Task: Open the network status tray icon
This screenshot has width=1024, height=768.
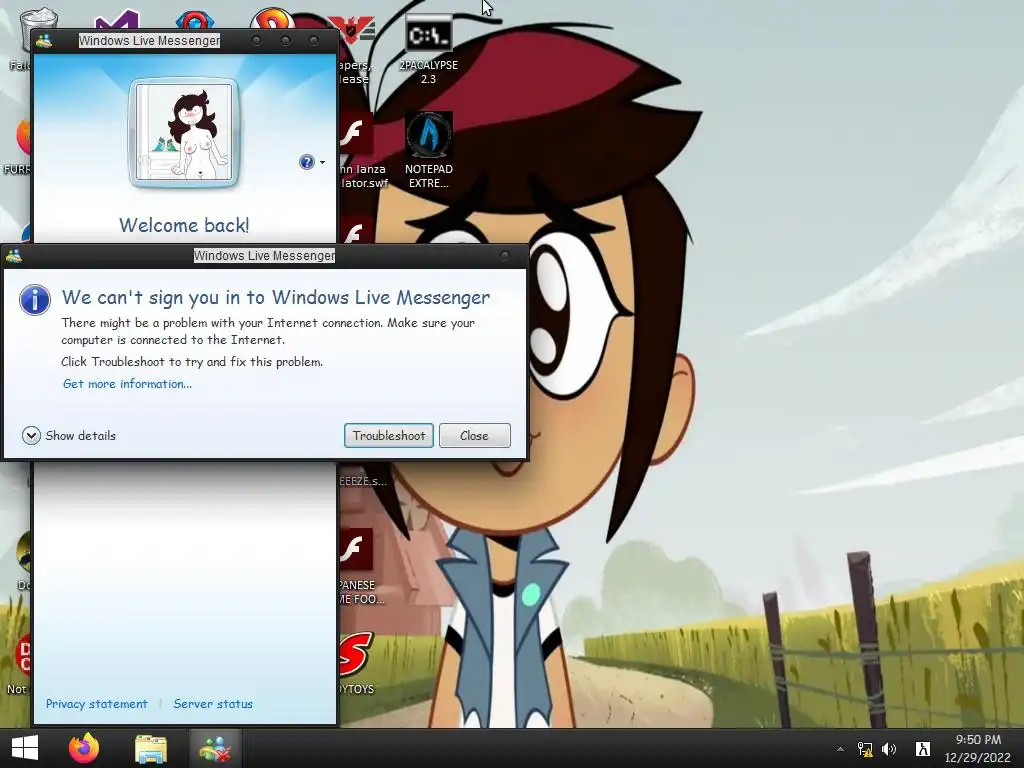Action: pos(865,749)
